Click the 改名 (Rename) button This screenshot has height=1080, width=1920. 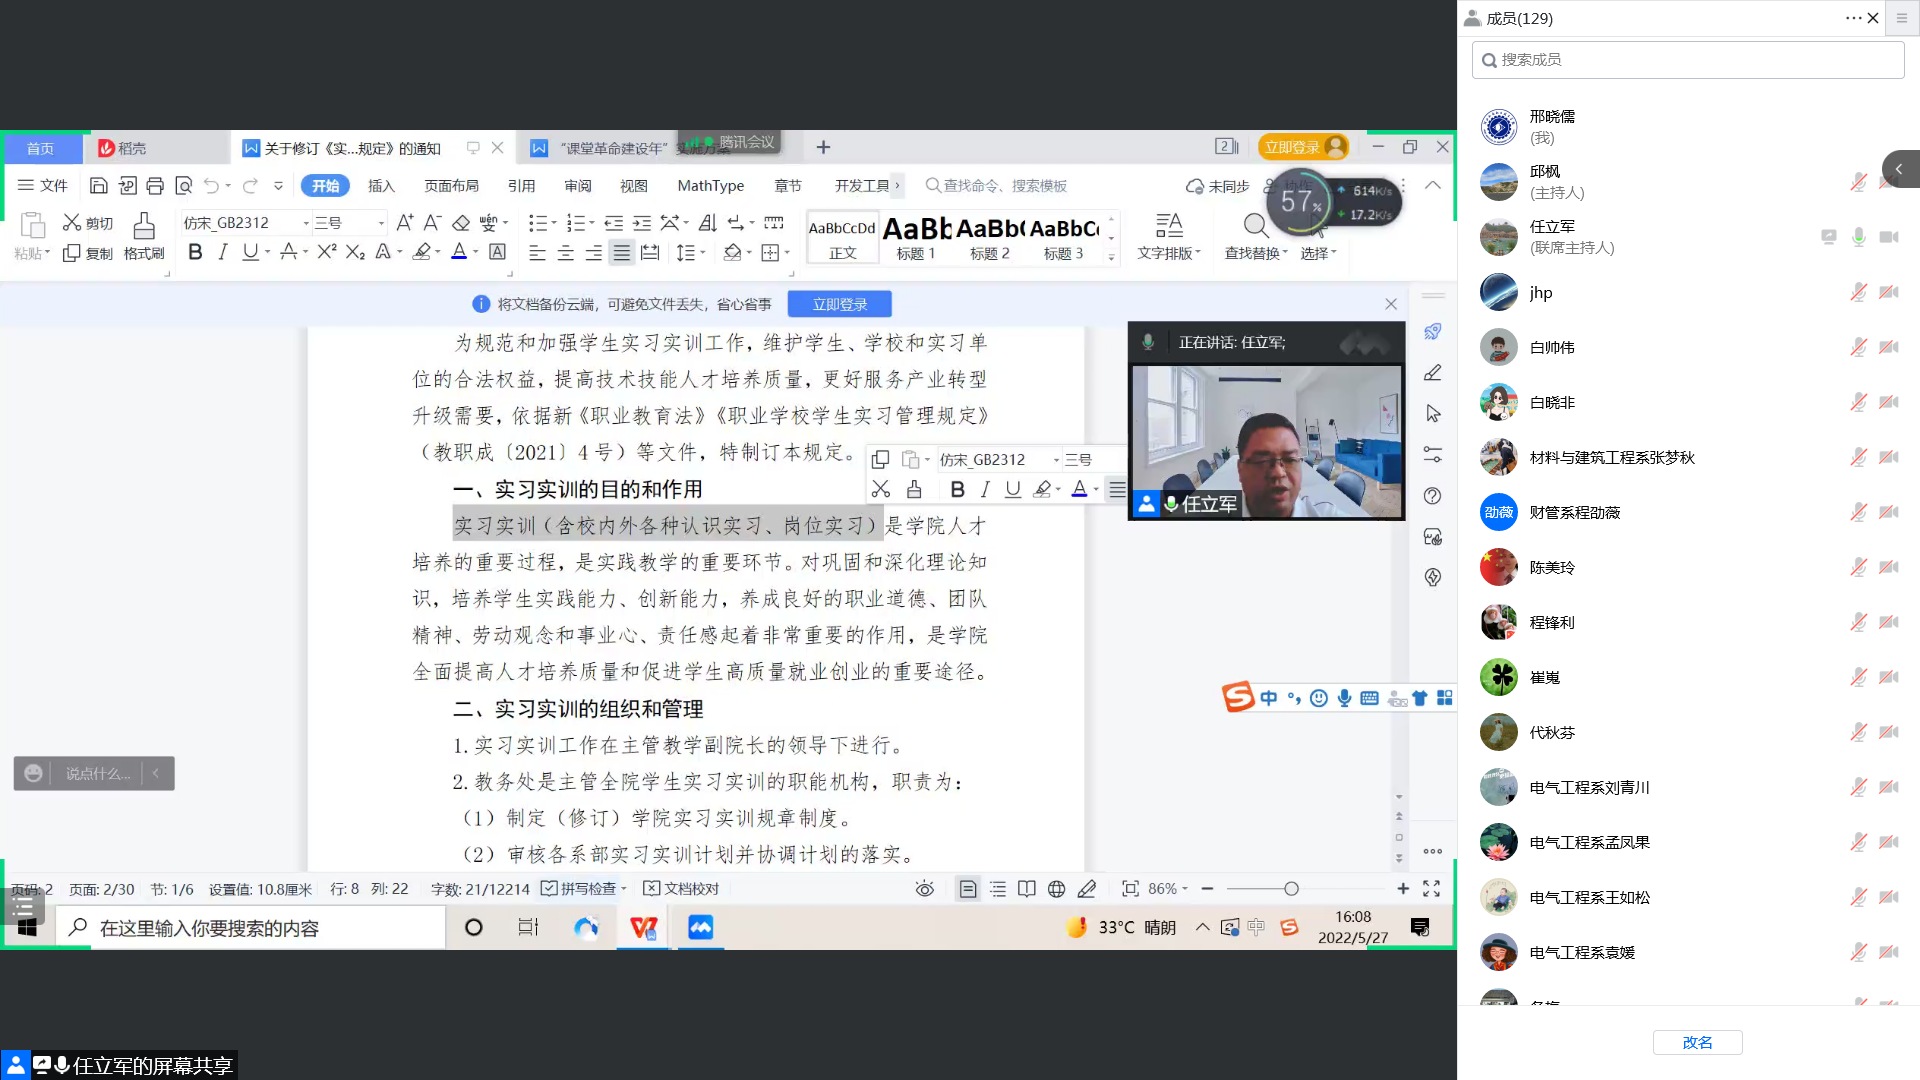point(1697,1042)
